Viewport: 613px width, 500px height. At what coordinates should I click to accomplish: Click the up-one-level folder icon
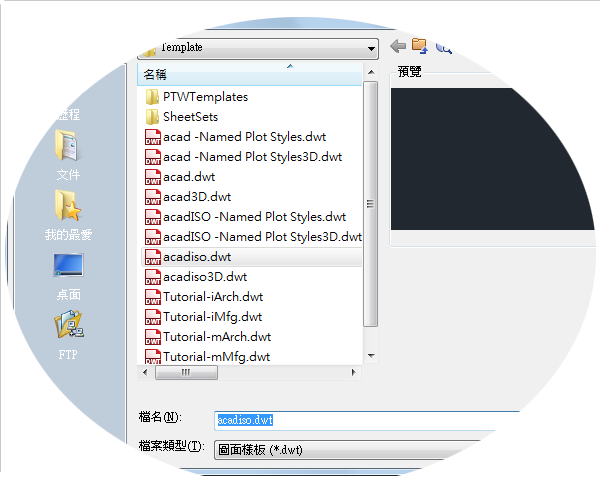pyautogui.click(x=420, y=46)
